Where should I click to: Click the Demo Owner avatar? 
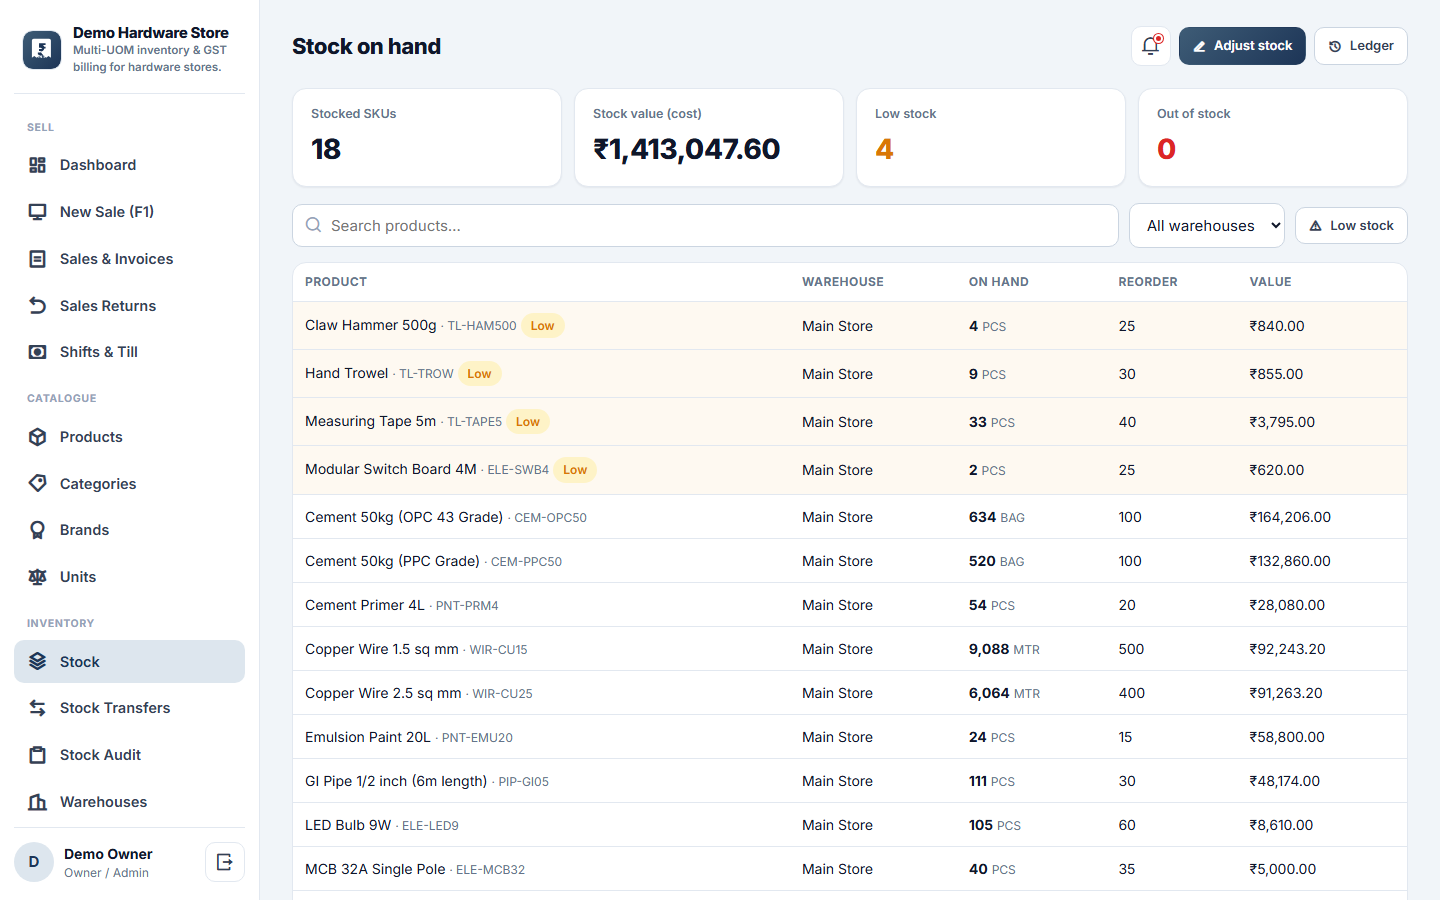pos(34,862)
